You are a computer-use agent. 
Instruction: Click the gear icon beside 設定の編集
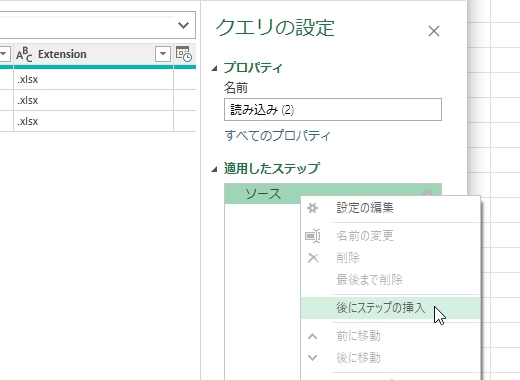312,208
